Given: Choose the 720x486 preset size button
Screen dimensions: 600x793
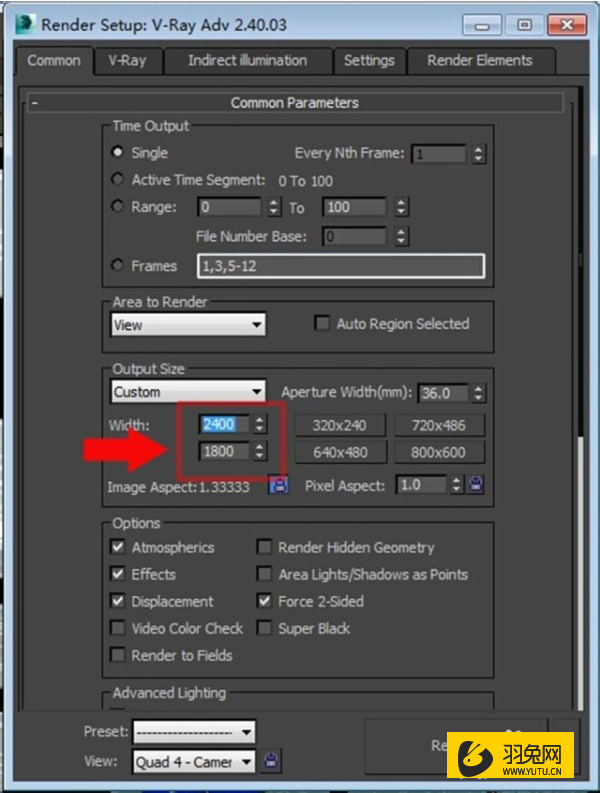Looking at the screenshot, I should [439, 425].
